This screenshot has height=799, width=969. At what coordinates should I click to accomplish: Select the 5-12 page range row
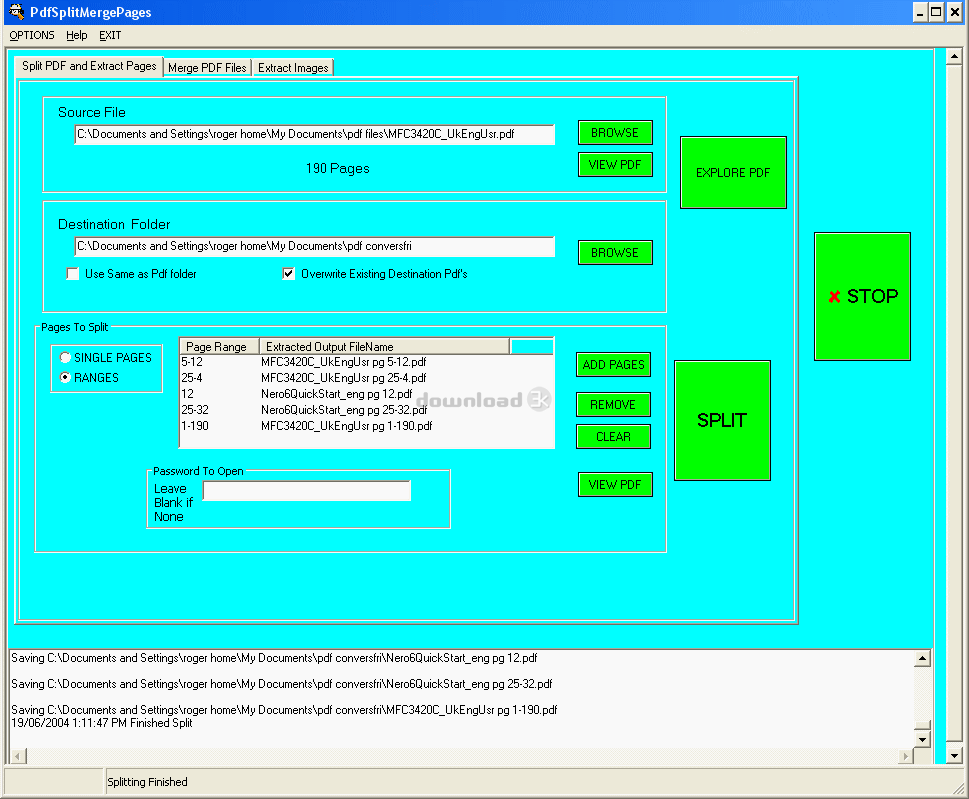366,362
